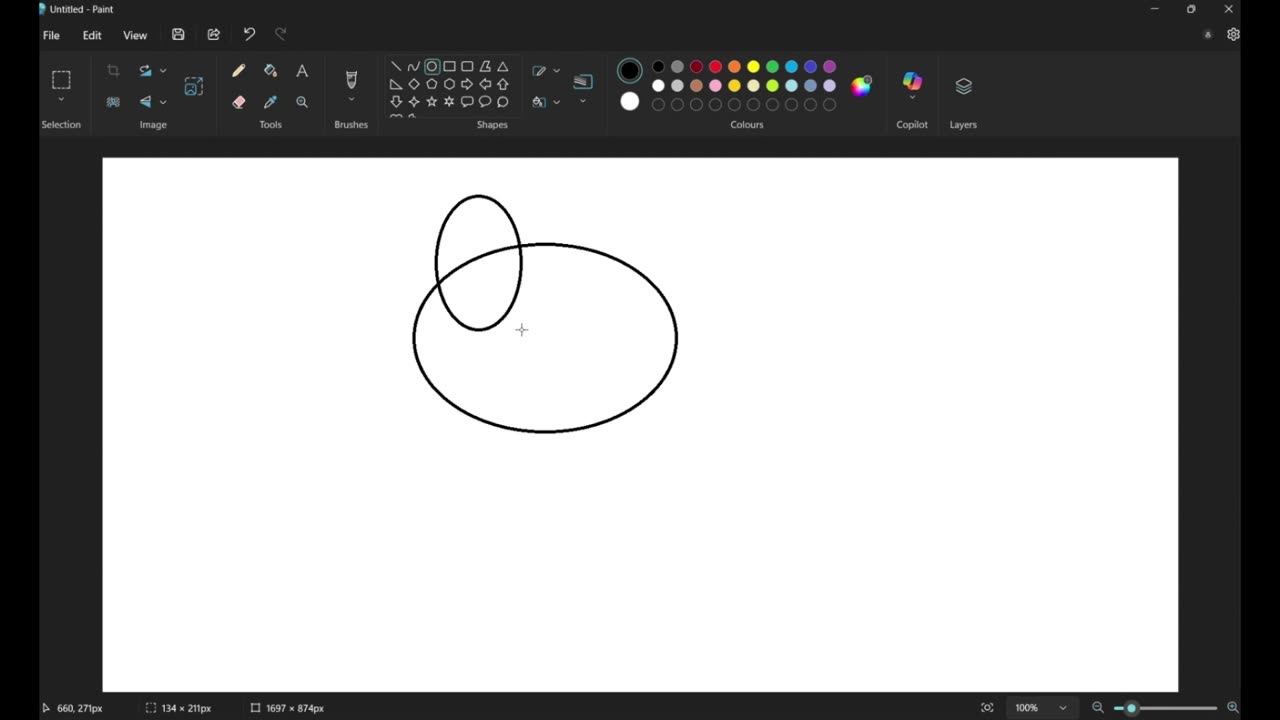Pick the green colour swatch
Viewport: 1280px width, 720px height.
(x=772, y=67)
